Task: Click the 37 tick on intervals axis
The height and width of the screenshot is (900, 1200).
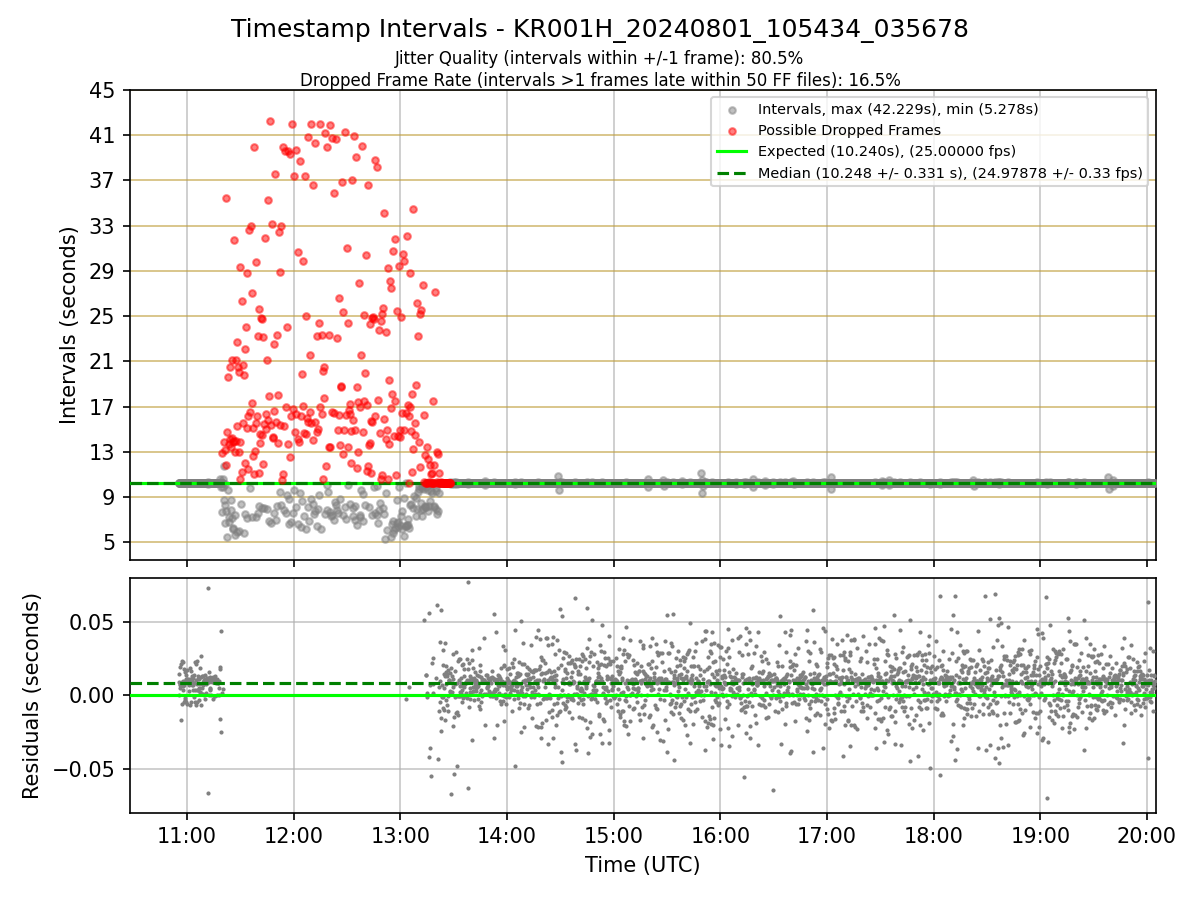Action: tap(104, 181)
